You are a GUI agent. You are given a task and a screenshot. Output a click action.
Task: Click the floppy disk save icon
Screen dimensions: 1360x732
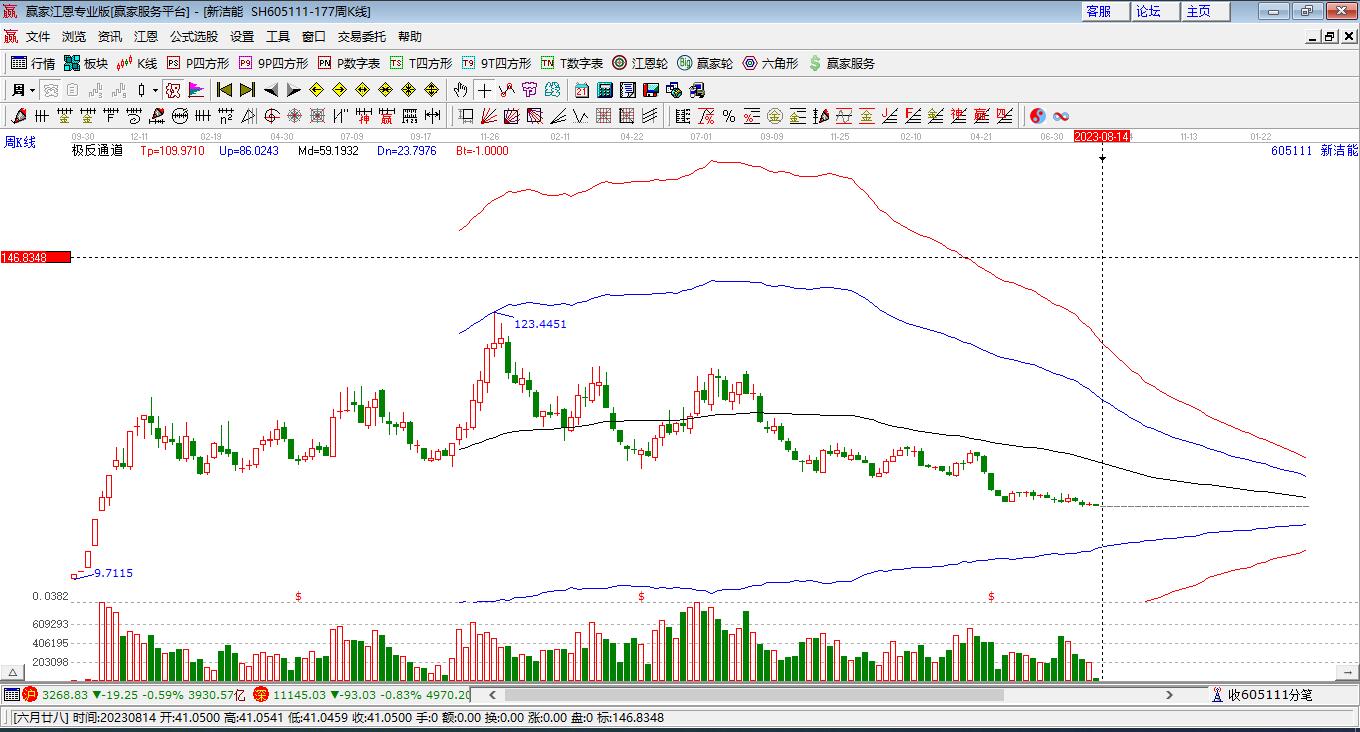coord(651,90)
